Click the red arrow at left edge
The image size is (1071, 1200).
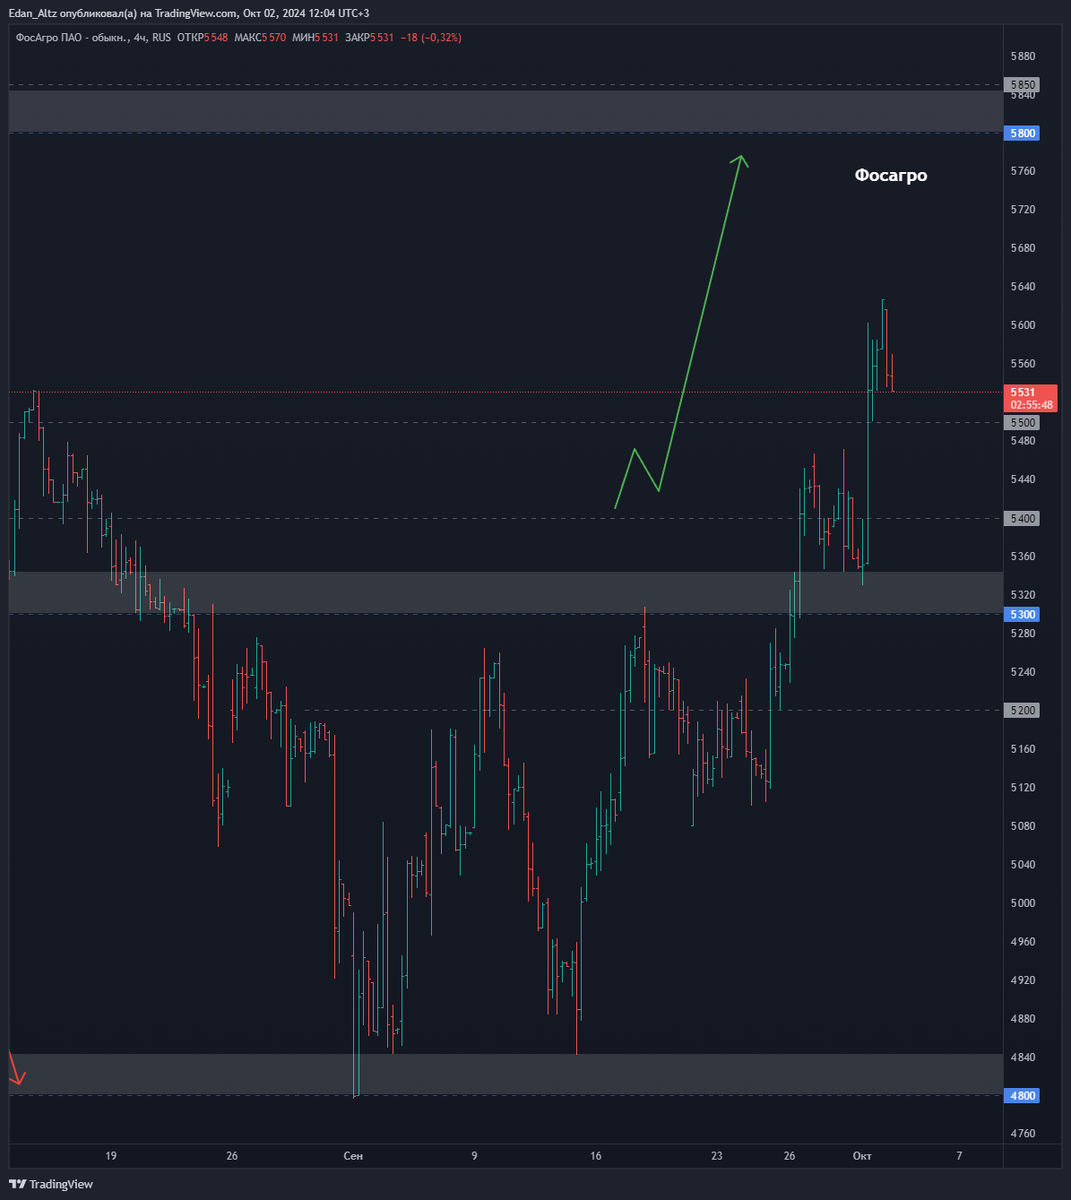(15, 1067)
